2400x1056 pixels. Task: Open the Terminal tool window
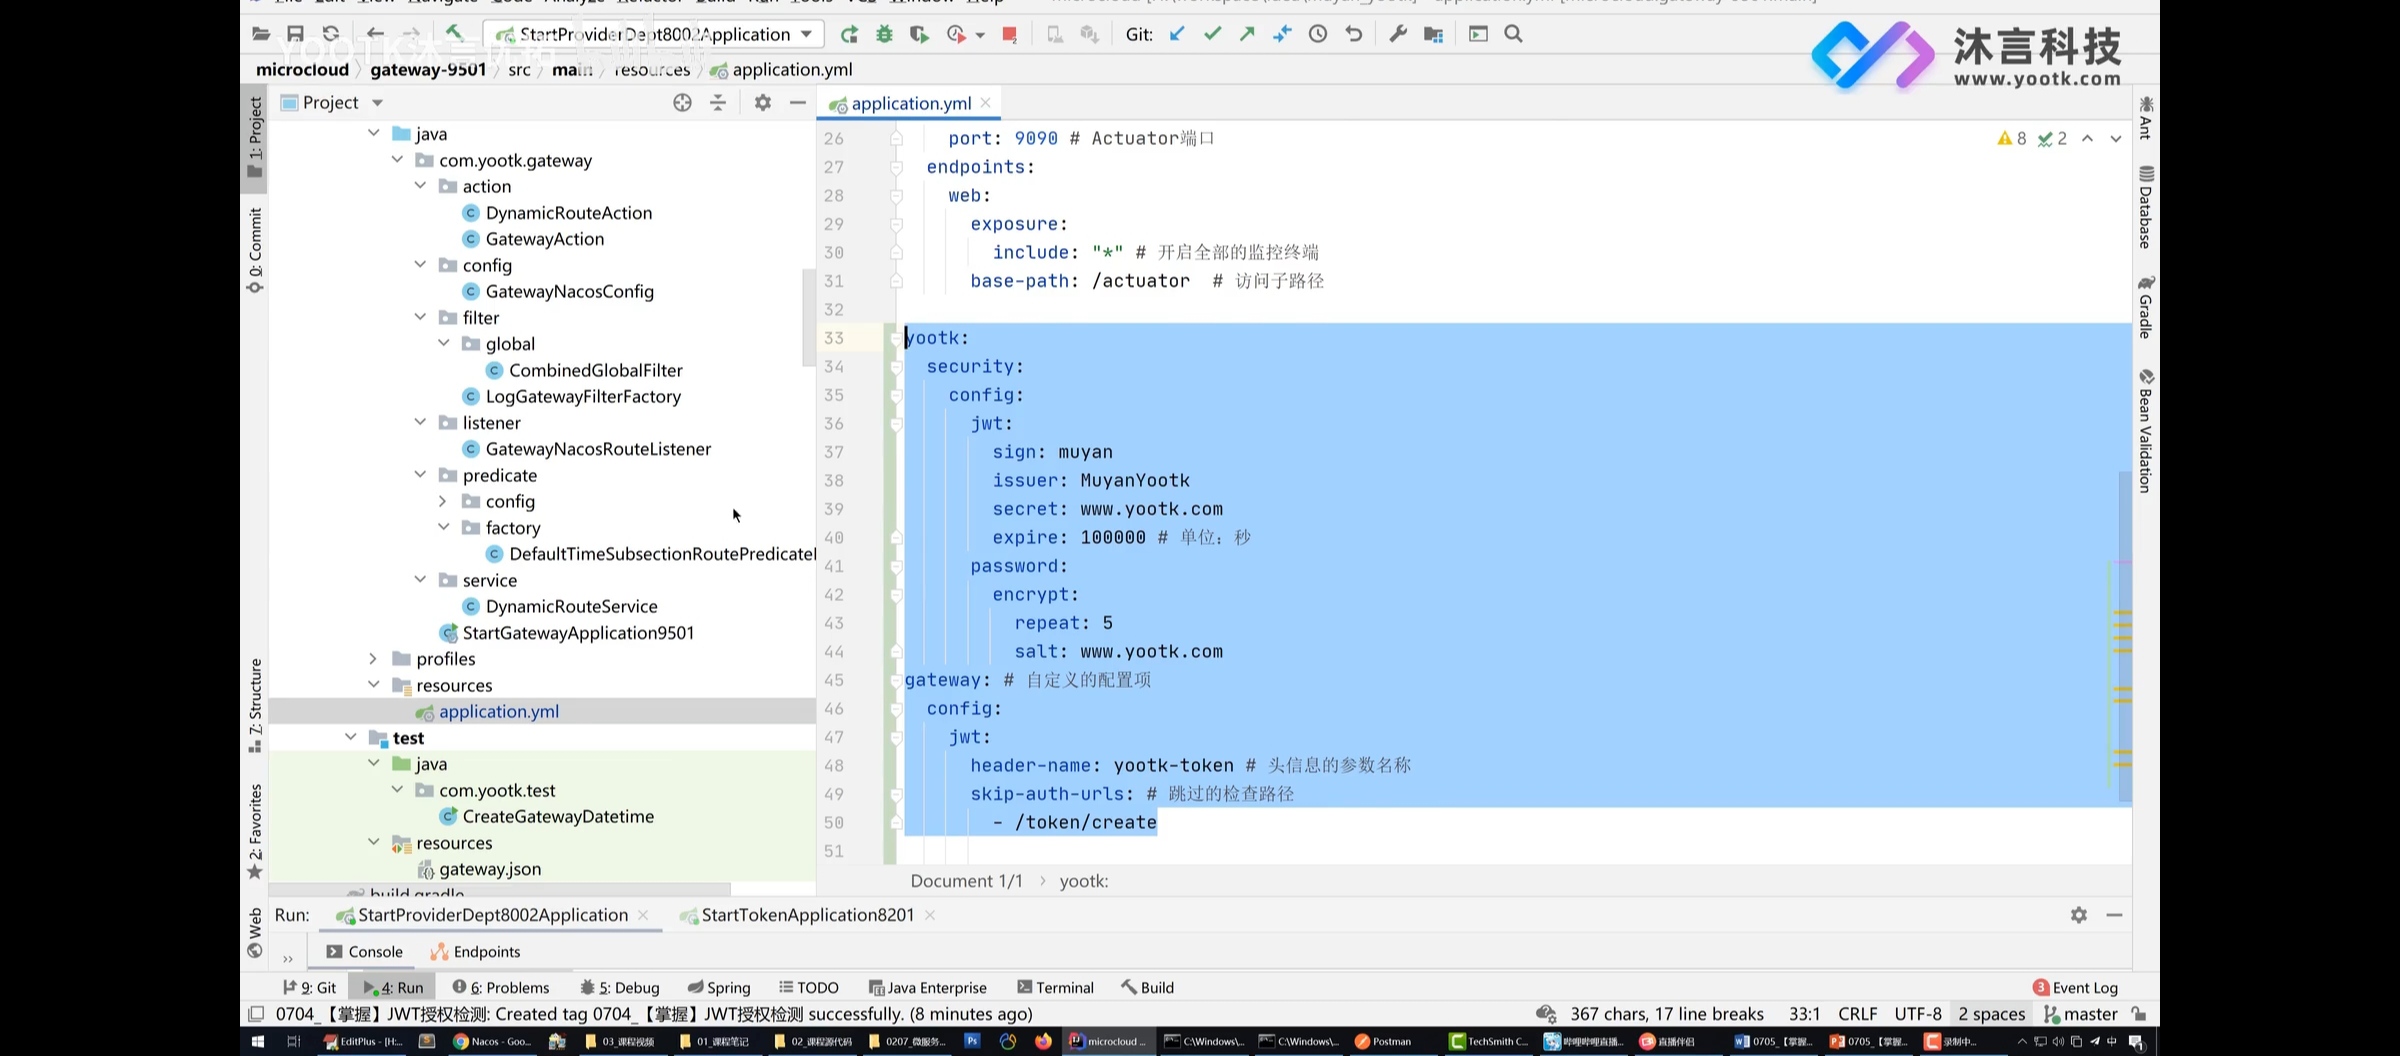tap(1055, 987)
